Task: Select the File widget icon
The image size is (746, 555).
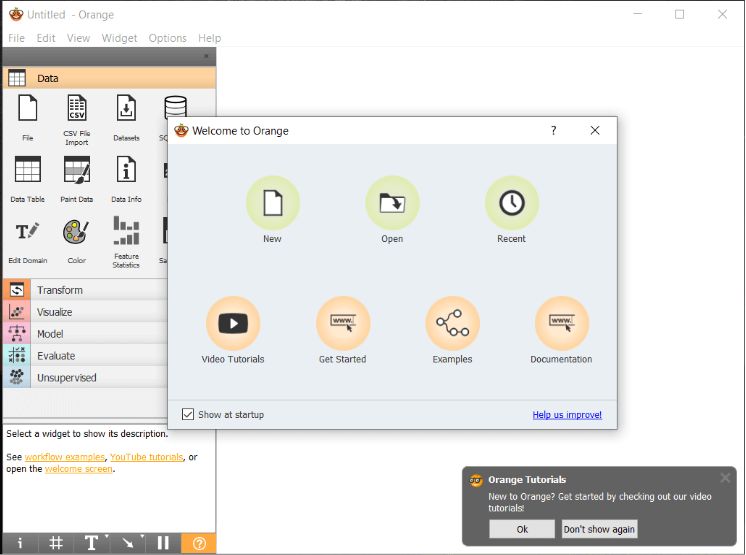Action: 28,108
